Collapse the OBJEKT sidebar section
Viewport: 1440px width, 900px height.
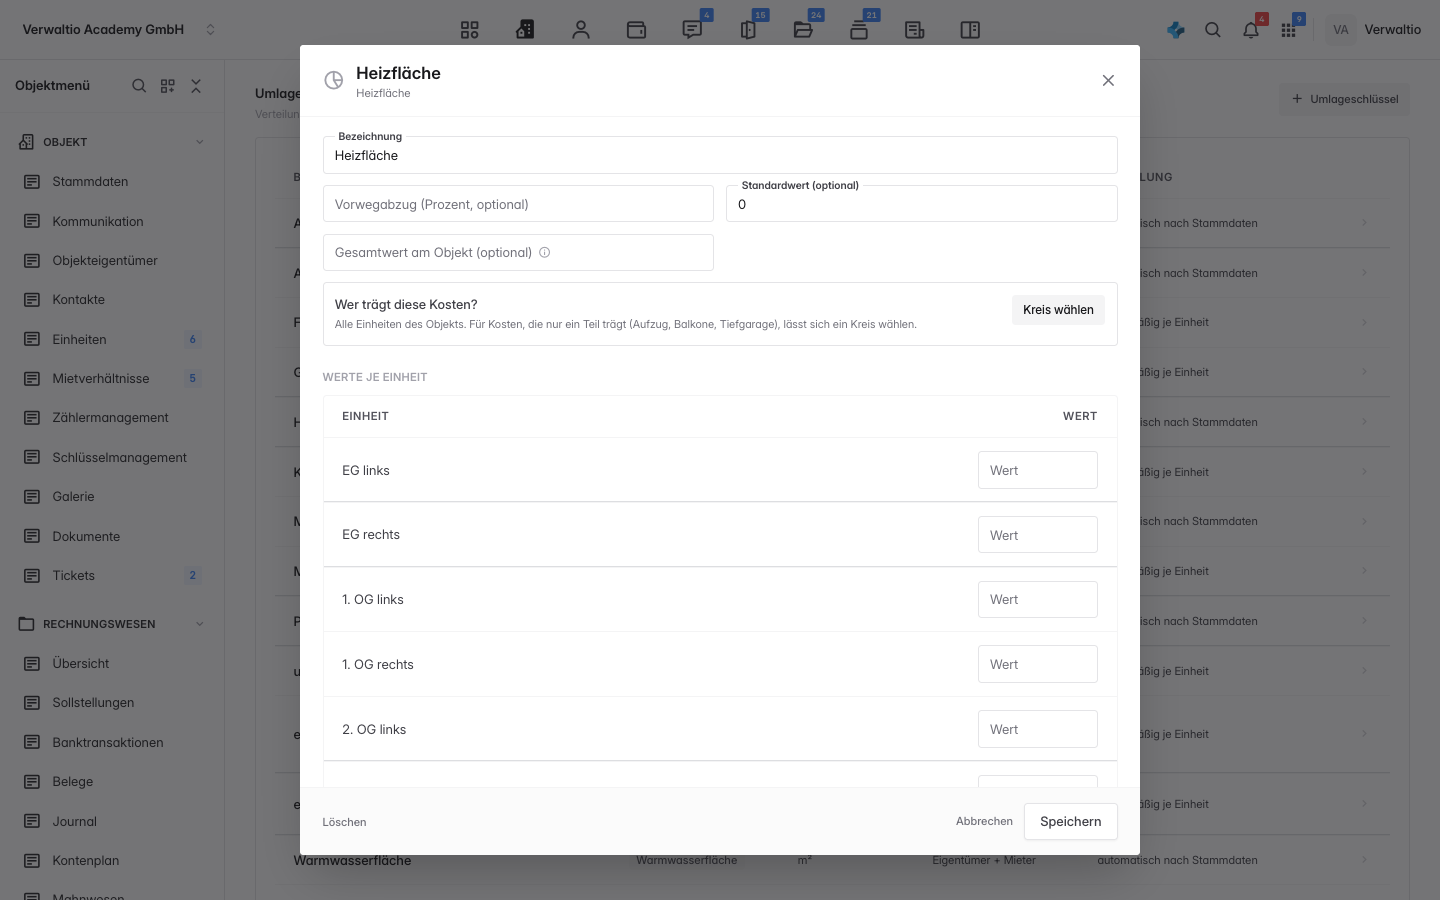(x=199, y=142)
